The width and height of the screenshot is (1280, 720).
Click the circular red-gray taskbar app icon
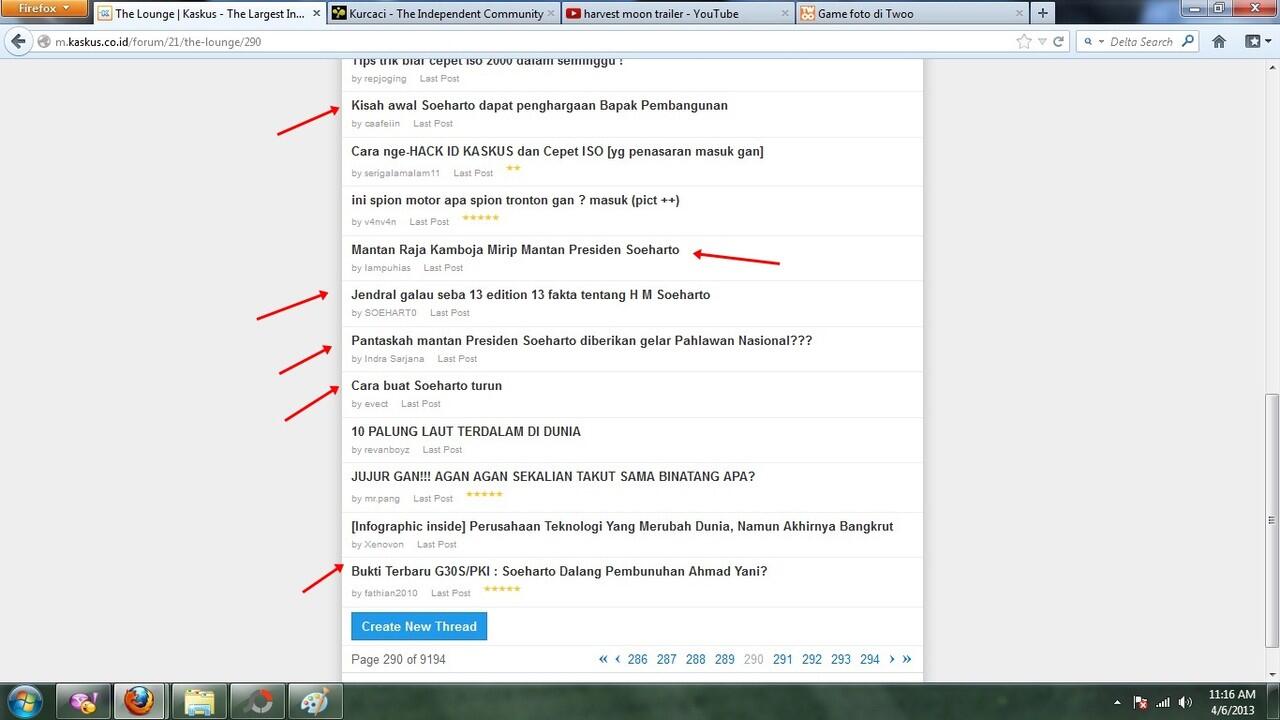tap(257, 702)
